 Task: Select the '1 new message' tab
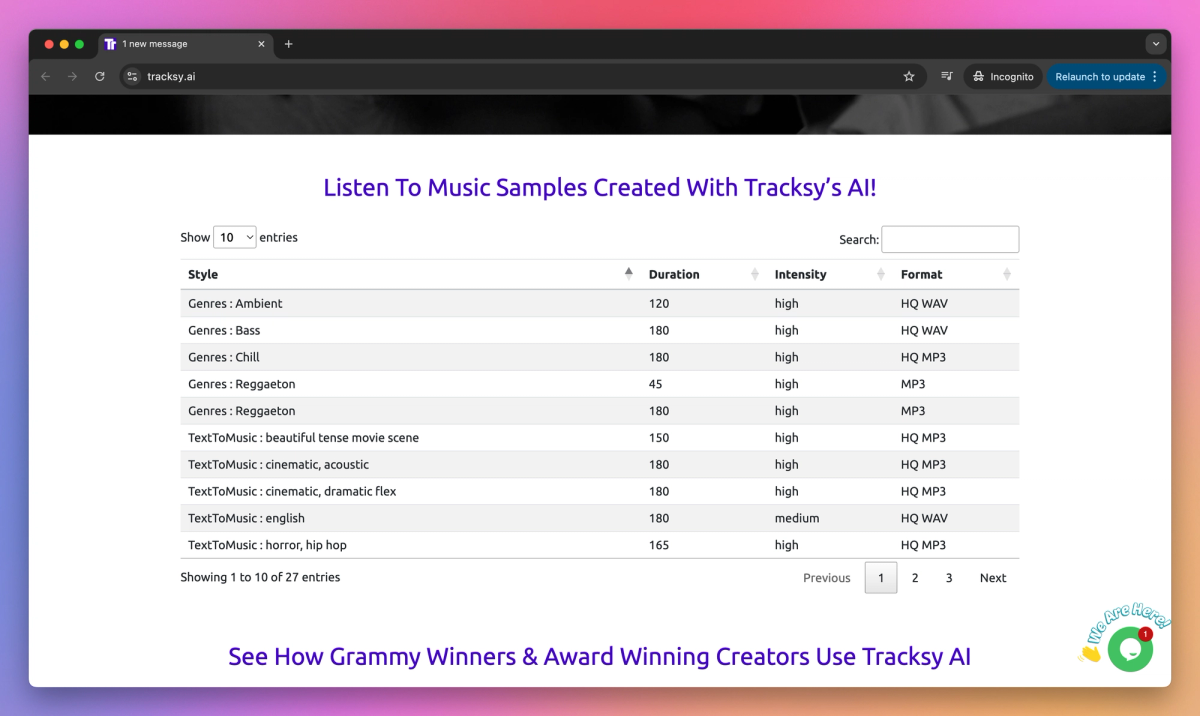point(185,44)
